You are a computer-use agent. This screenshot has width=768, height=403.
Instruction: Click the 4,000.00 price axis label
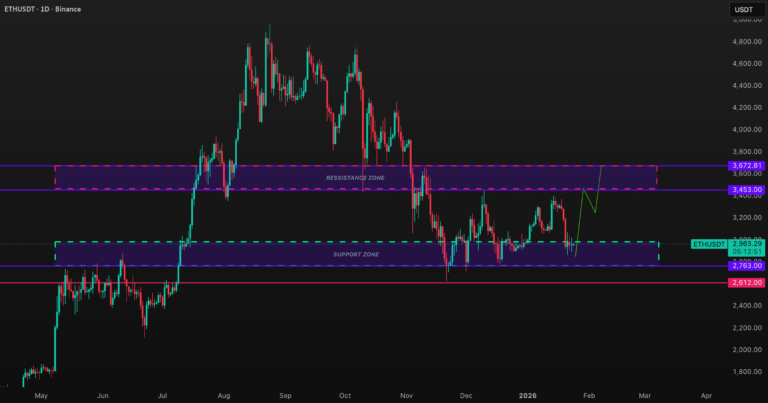[747, 130]
